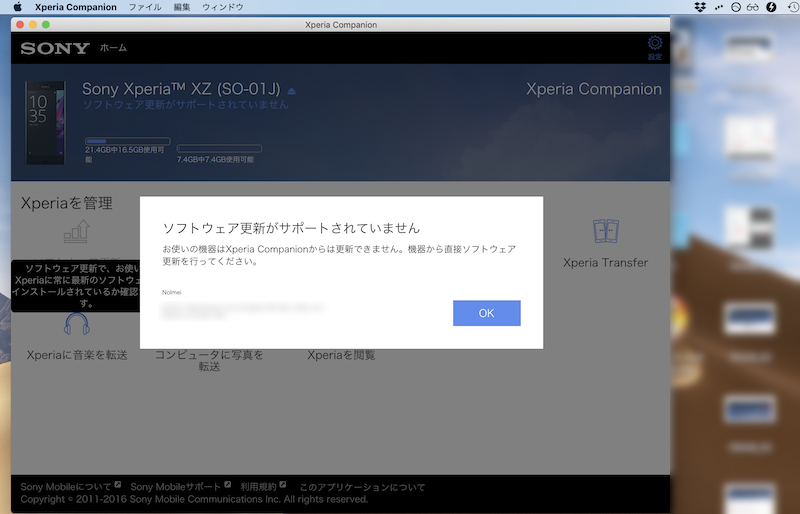Click the eject icon beside the device name
800x514 pixels.
pos(292,91)
